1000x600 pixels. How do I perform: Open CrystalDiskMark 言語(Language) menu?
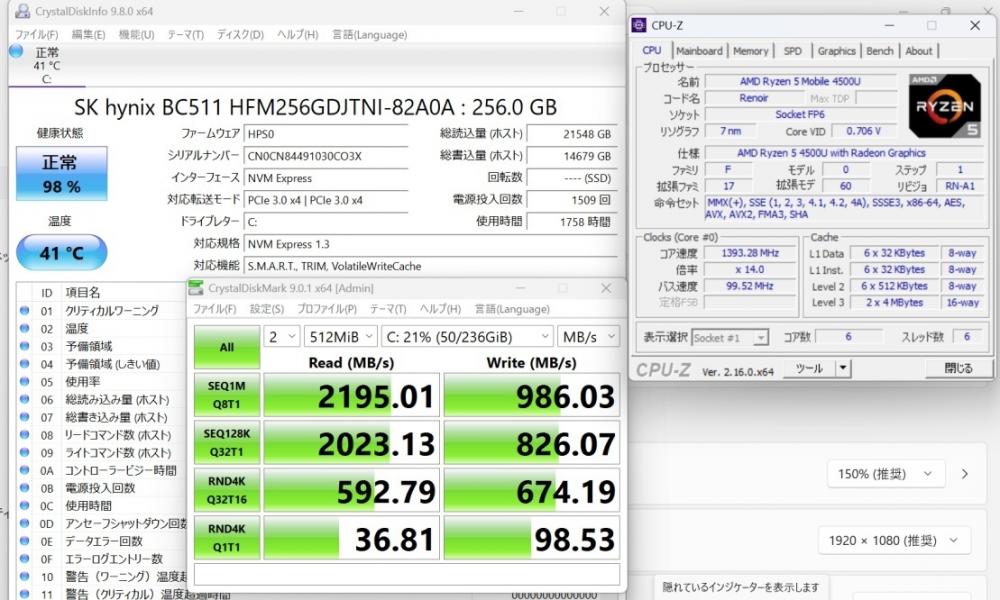click(511, 309)
